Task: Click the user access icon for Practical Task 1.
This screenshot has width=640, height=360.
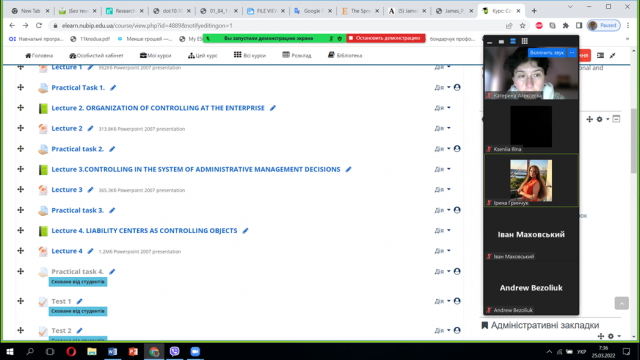Action: pos(457,87)
